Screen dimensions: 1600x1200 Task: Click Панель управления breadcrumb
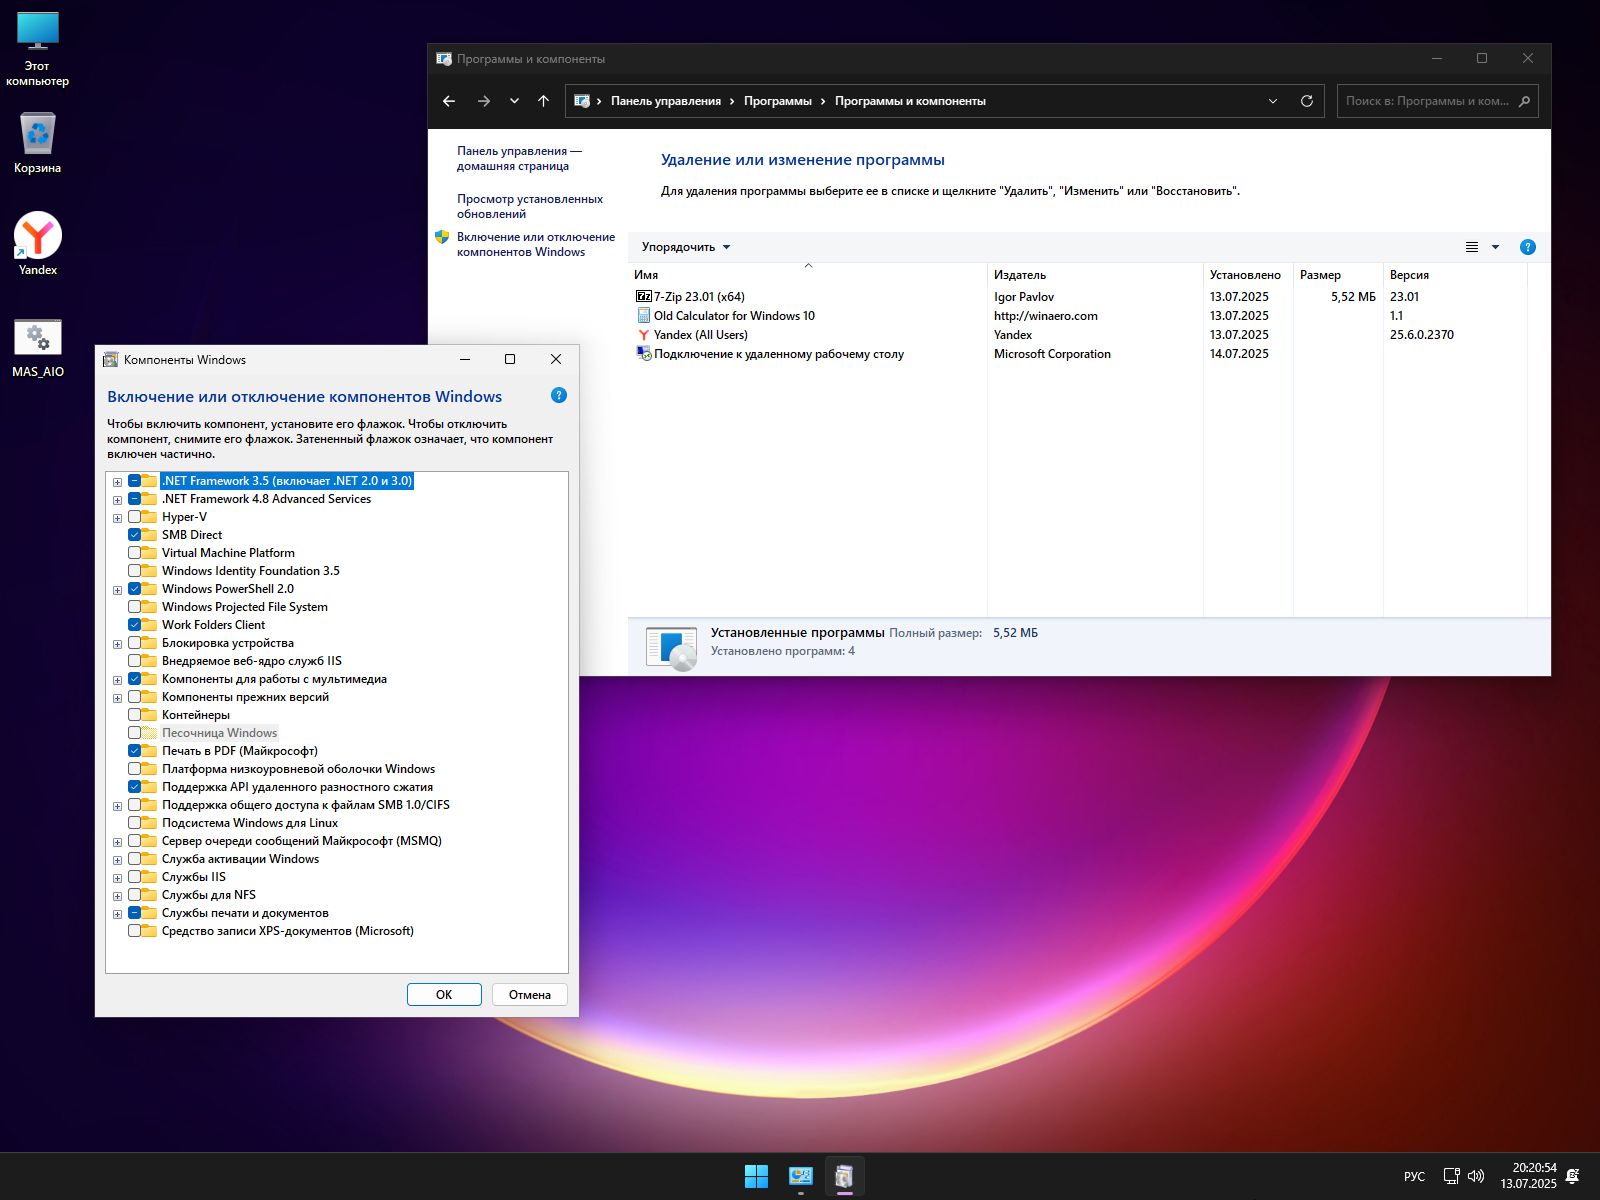click(666, 101)
